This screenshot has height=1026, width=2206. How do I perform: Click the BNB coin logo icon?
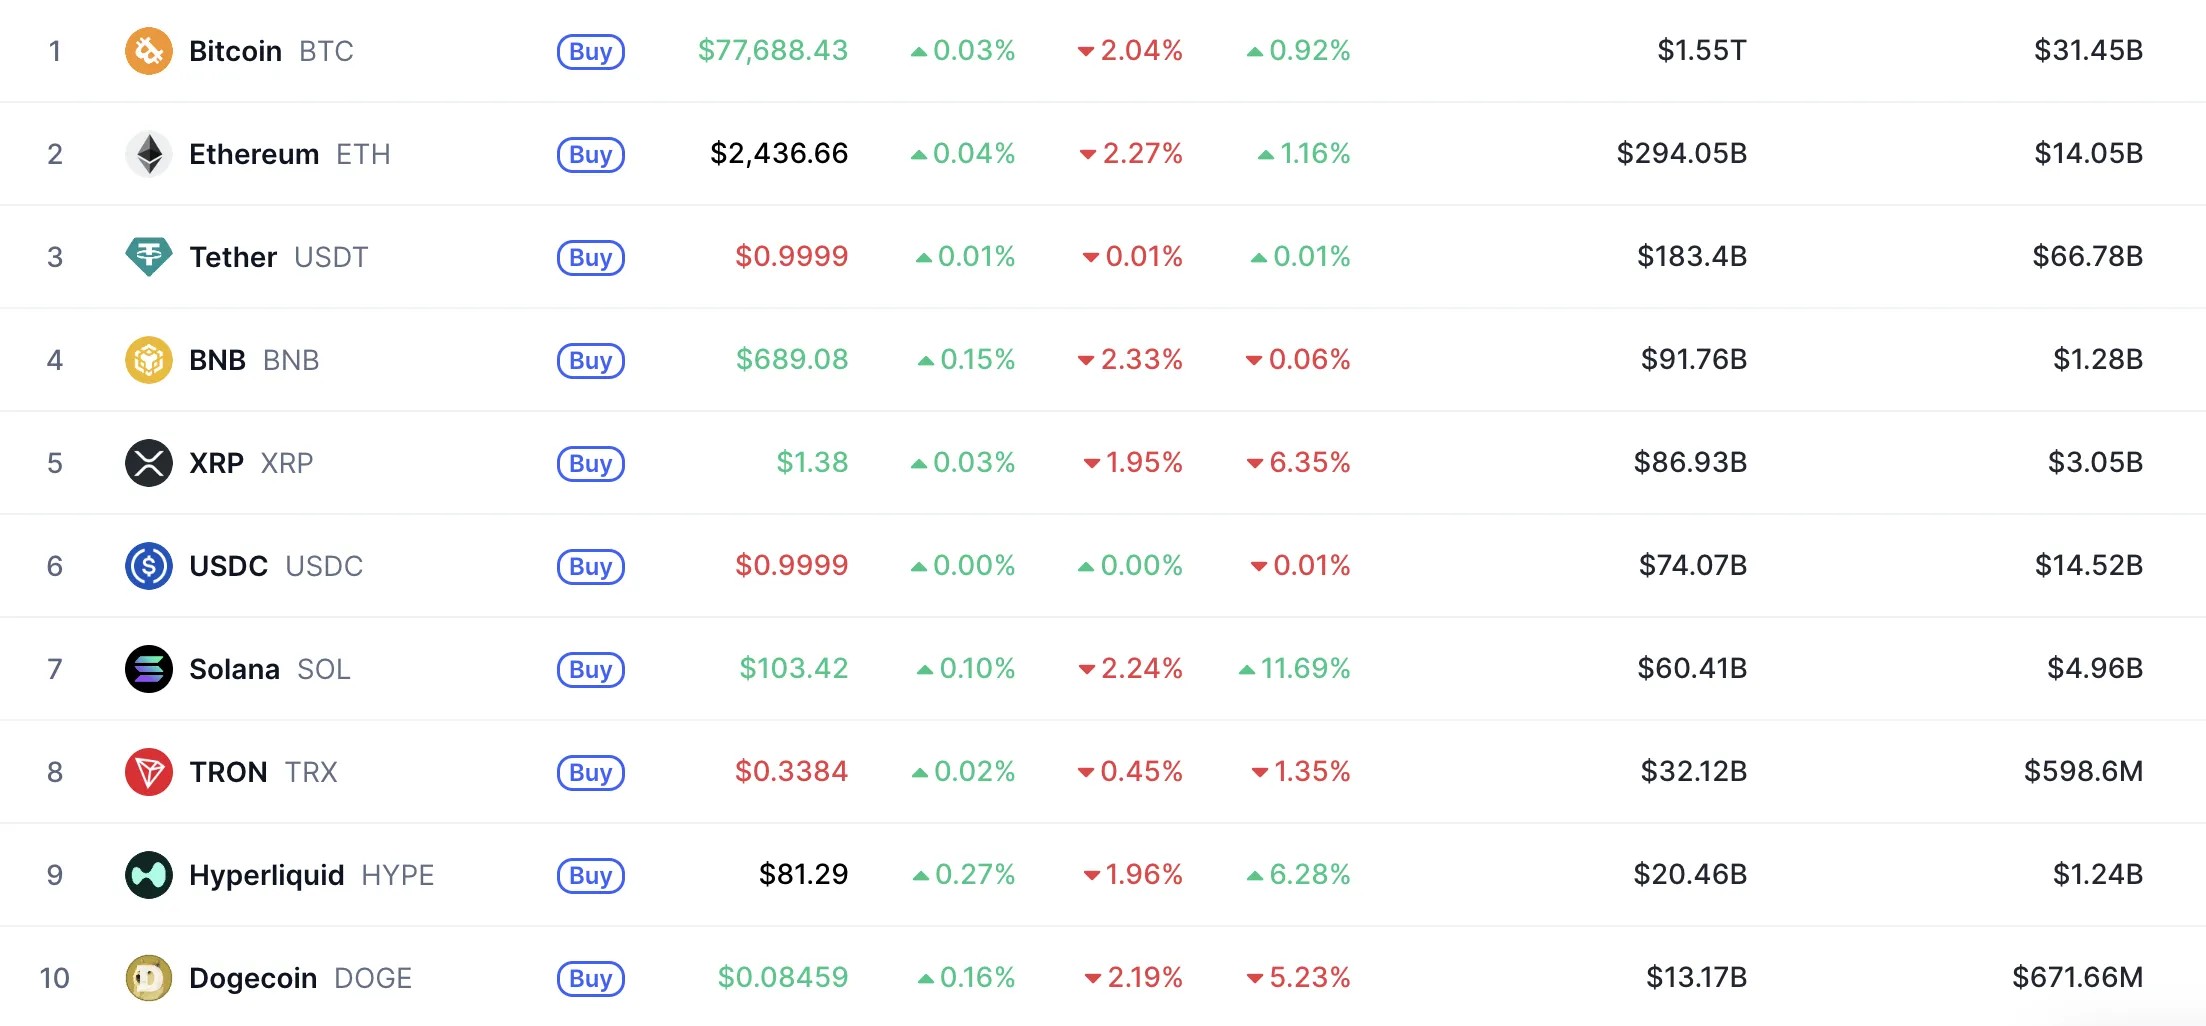click(148, 360)
